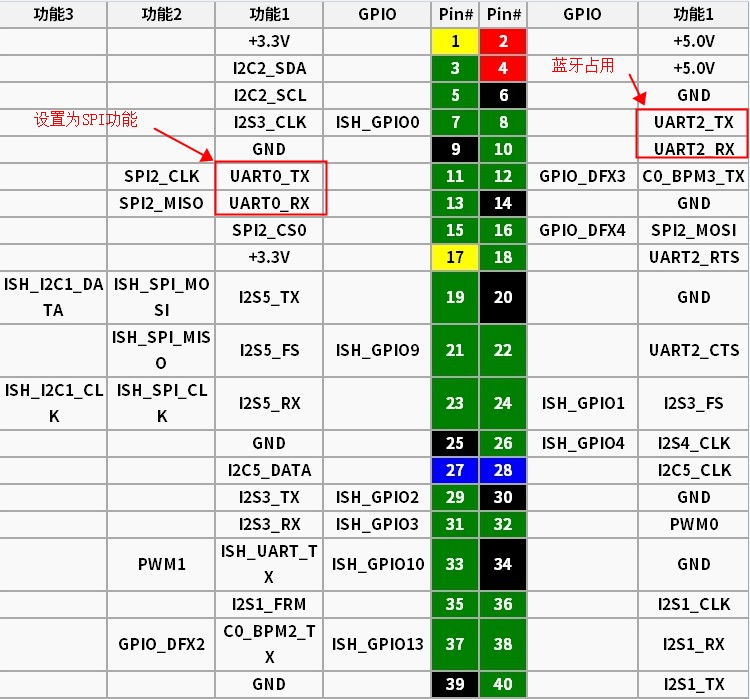Screen dimensions: 750x699
Task: Select the PWM1 cell
Action: (161, 564)
